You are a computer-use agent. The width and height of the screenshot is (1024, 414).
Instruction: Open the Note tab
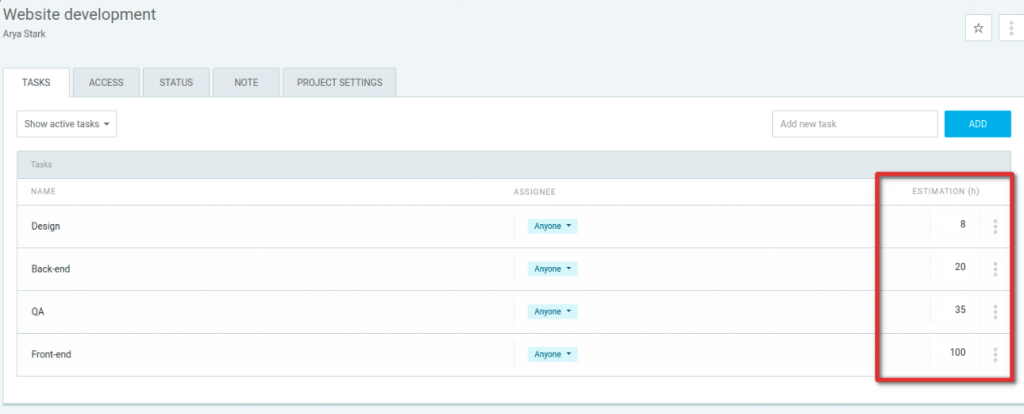click(246, 83)
